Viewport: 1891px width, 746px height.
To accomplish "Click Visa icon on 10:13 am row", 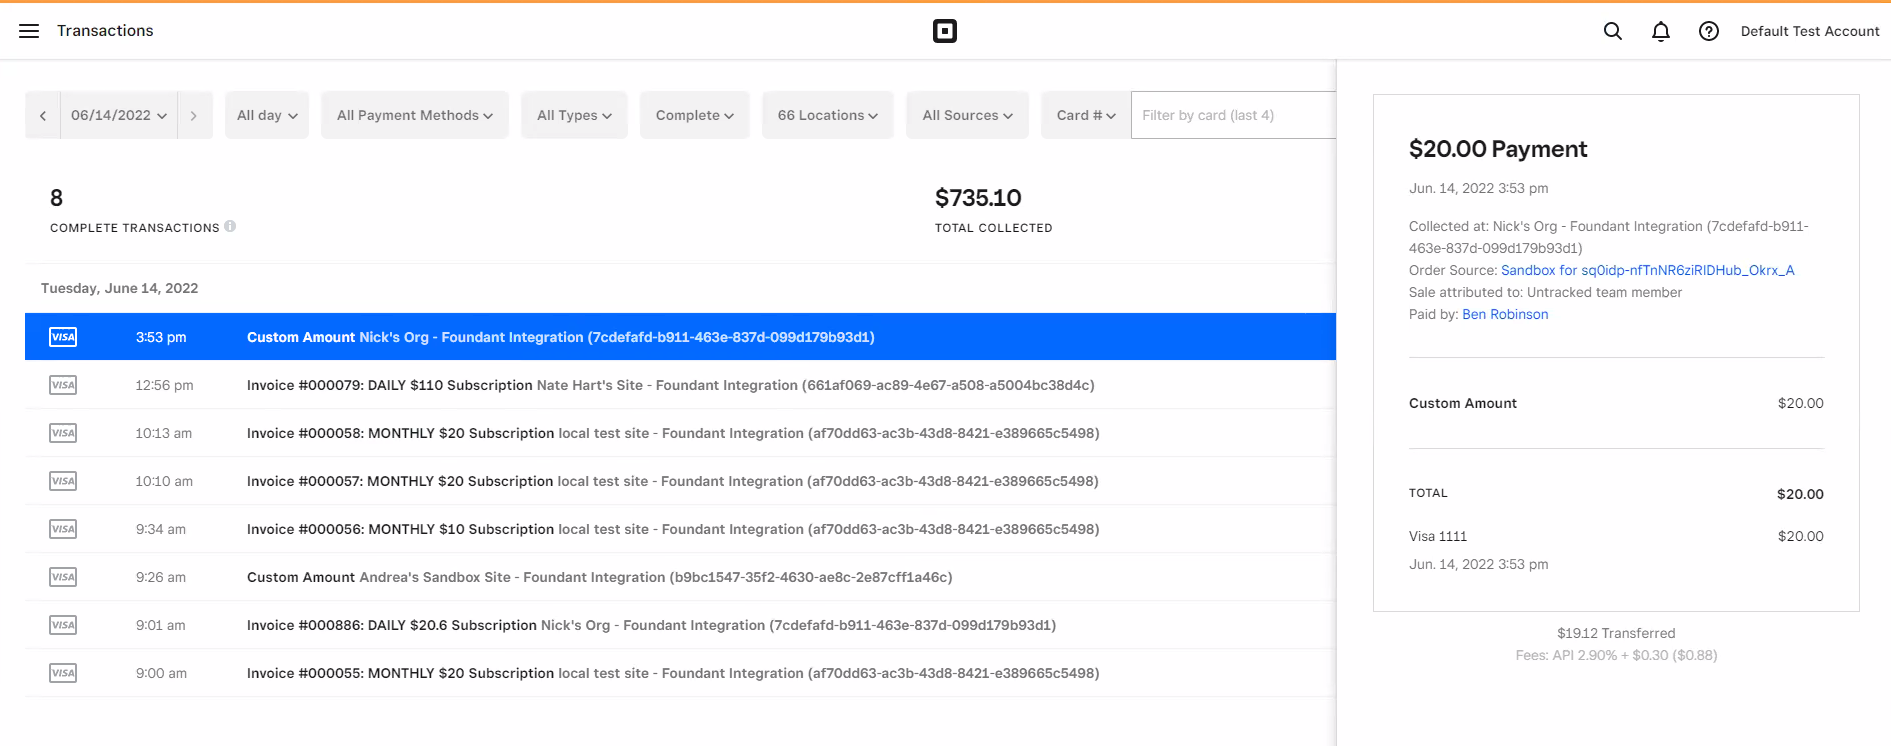I will click(x=63, y=433).
